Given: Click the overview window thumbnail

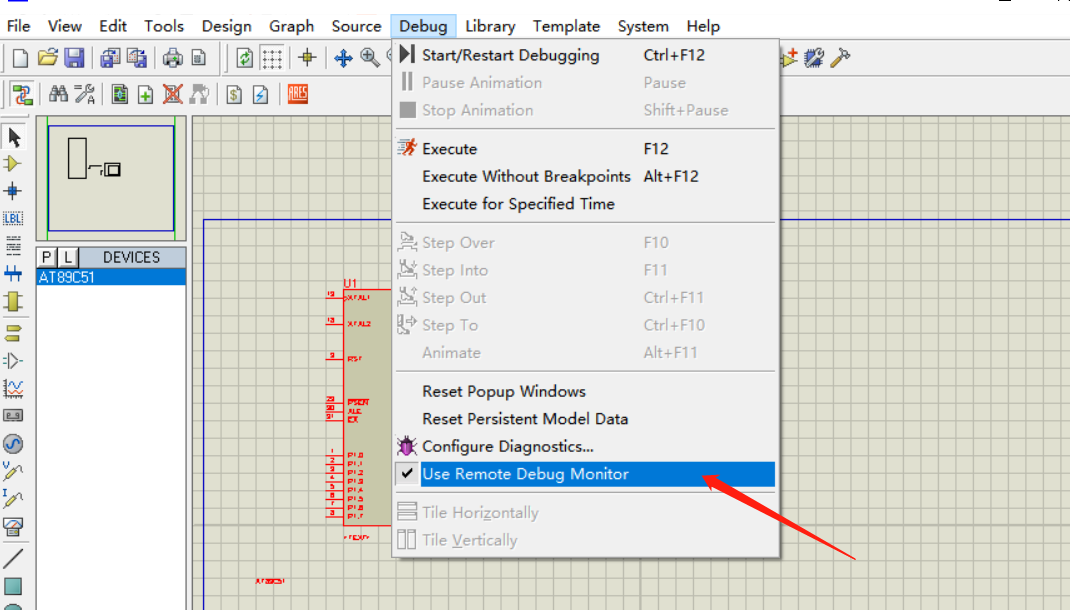Looking at the screenshot, I should point(111,177).
